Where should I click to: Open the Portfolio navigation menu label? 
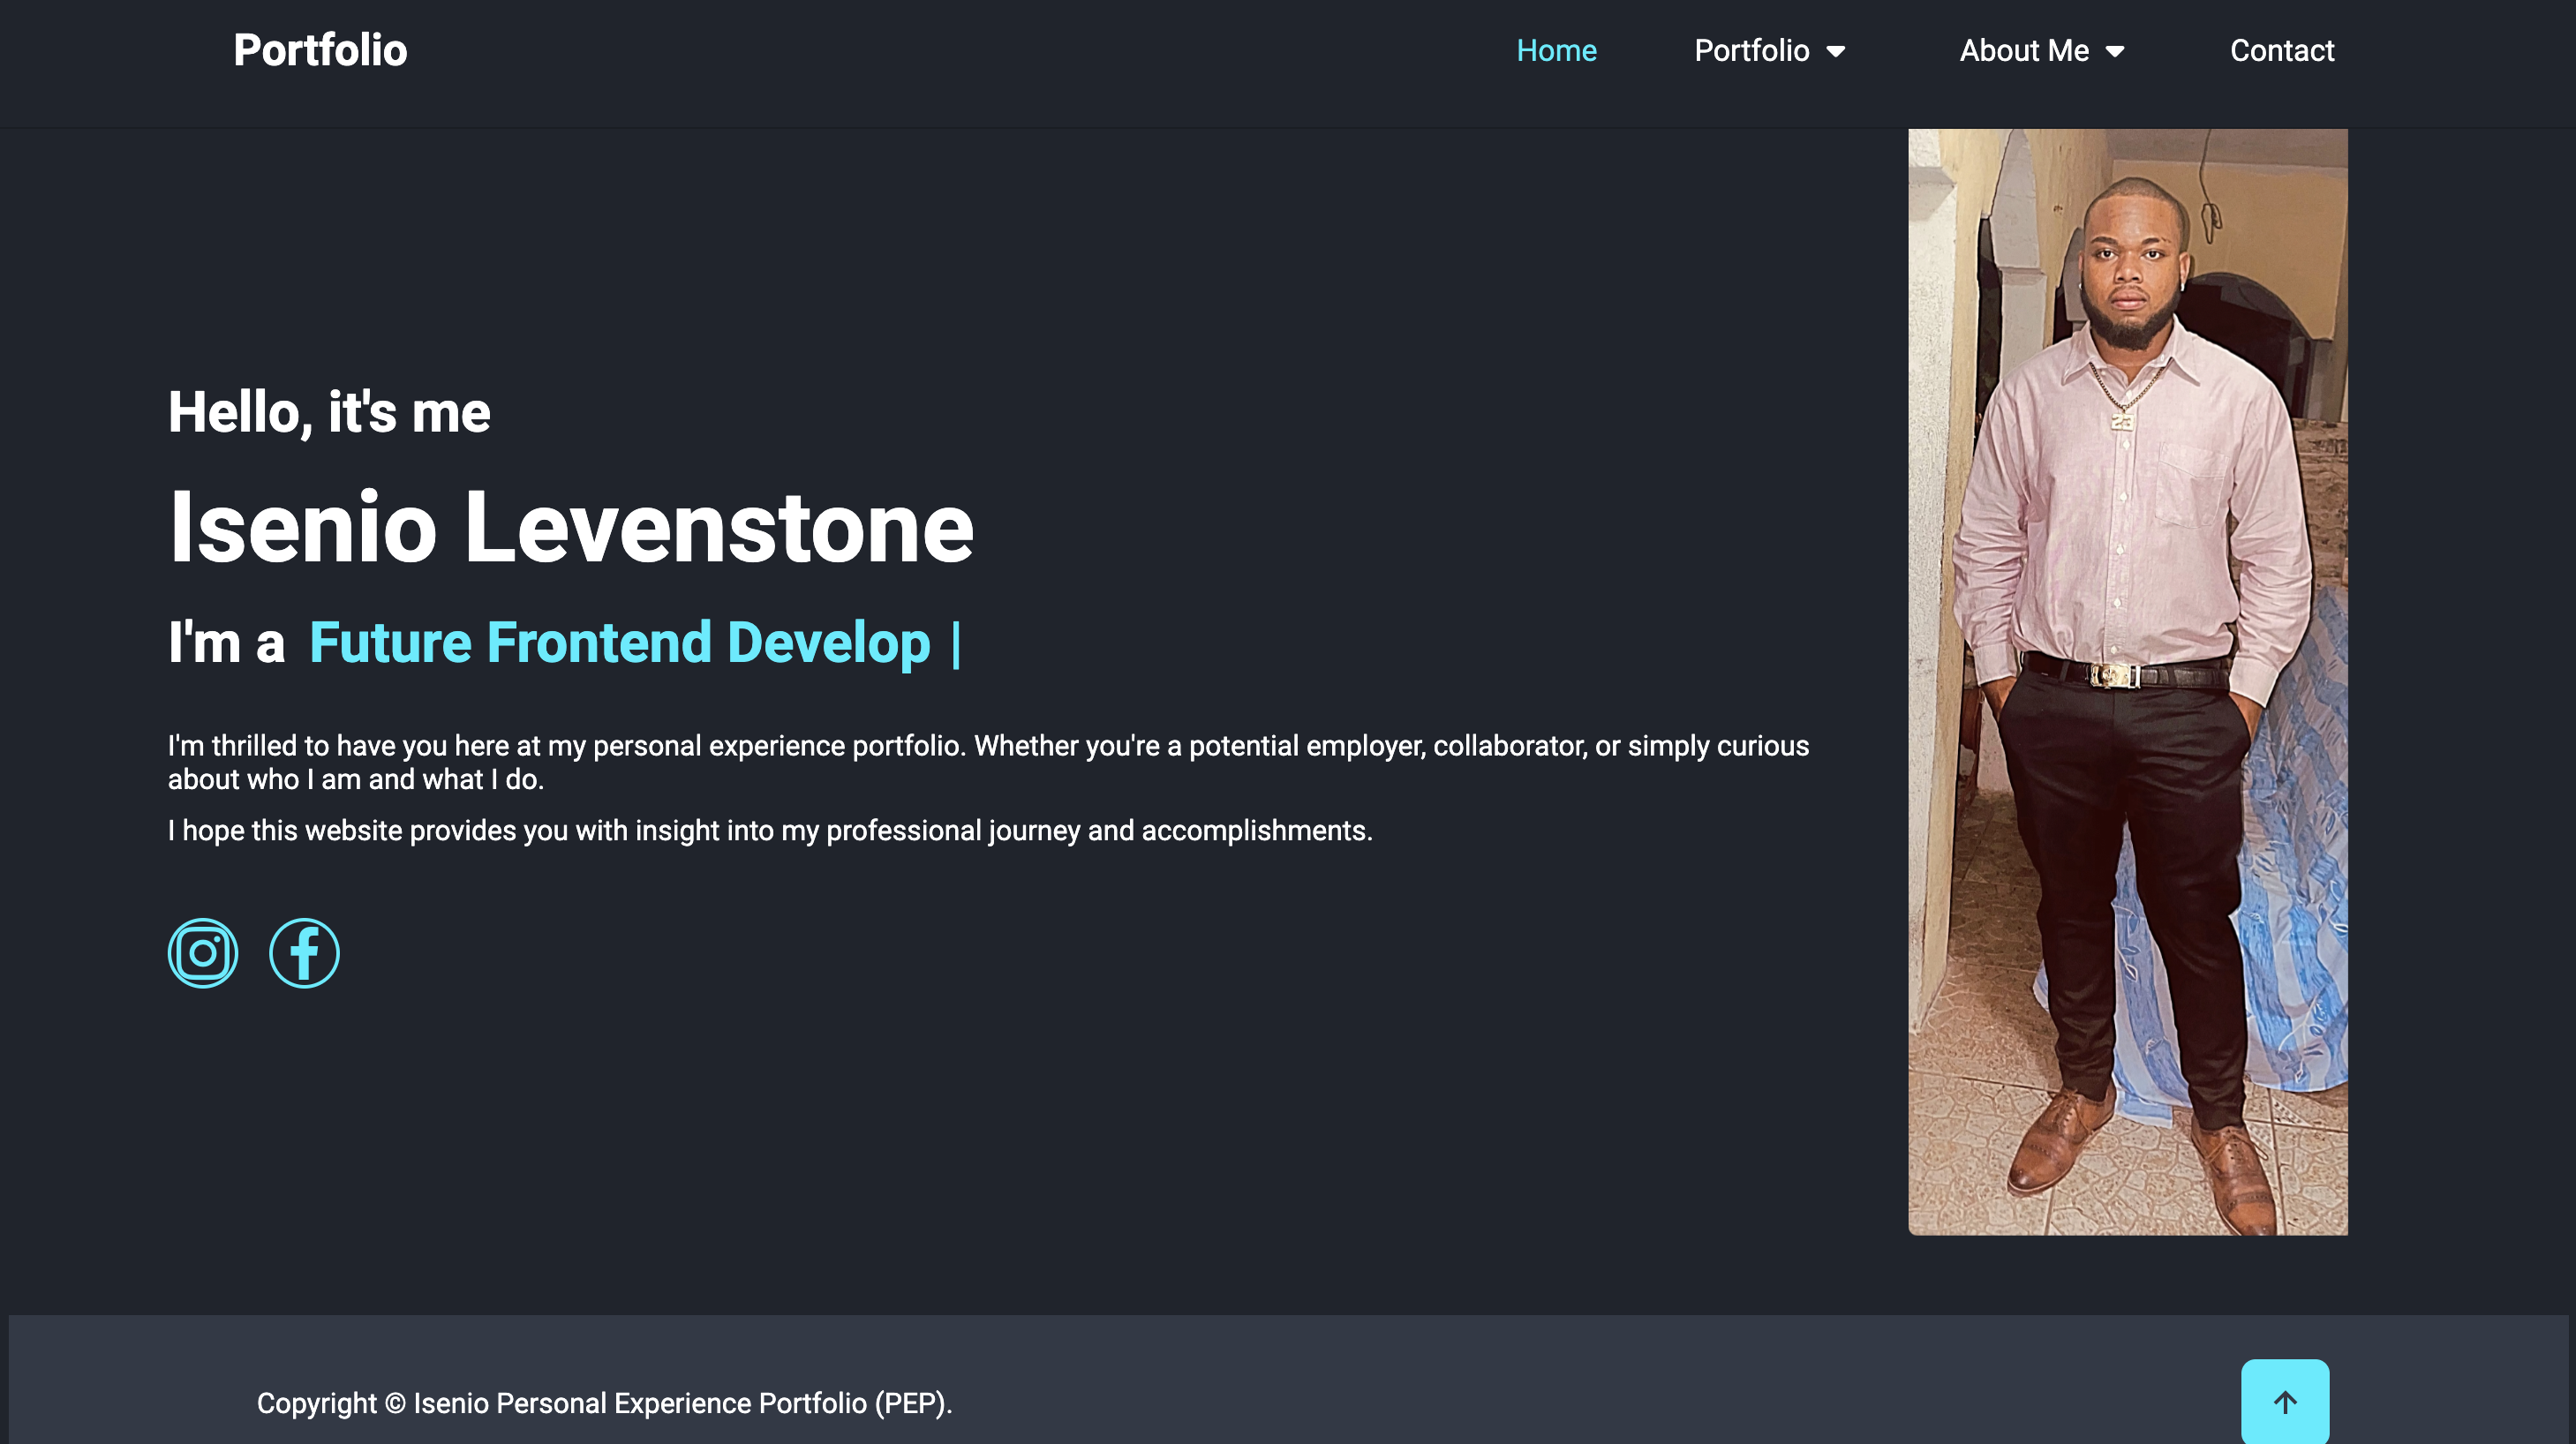coord(1751,50)
